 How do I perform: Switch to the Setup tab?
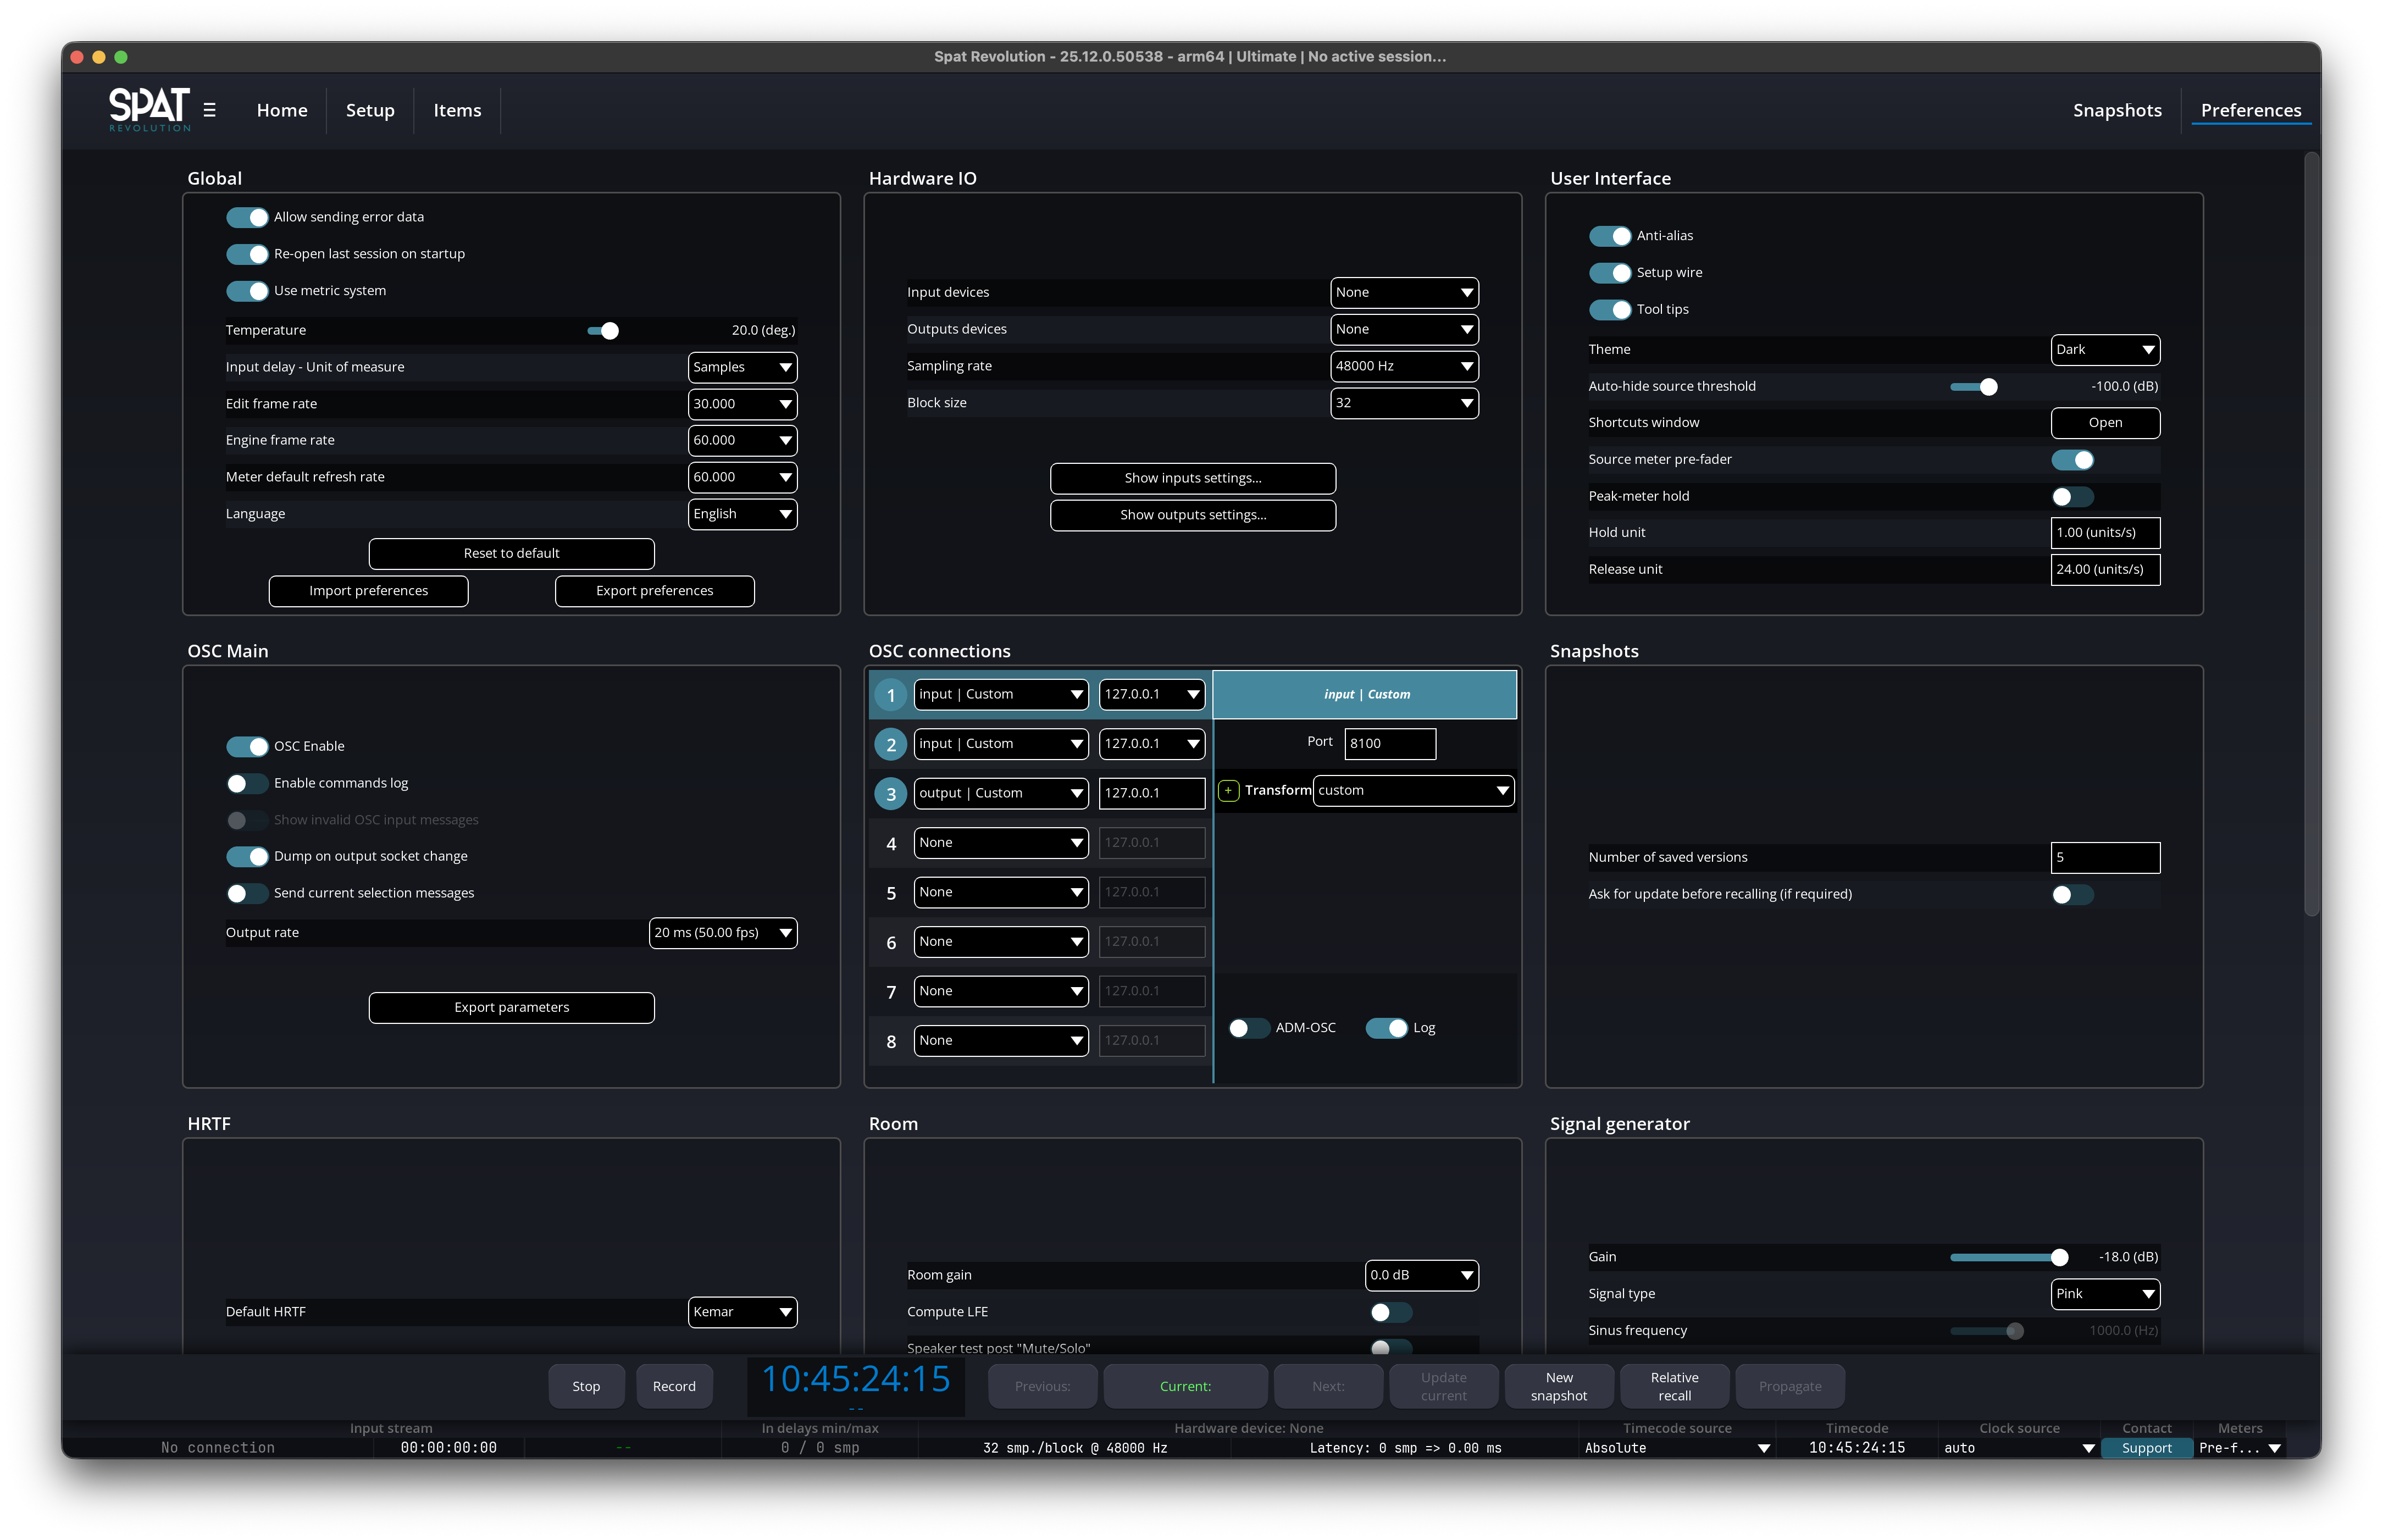click(x=370, y=110)
